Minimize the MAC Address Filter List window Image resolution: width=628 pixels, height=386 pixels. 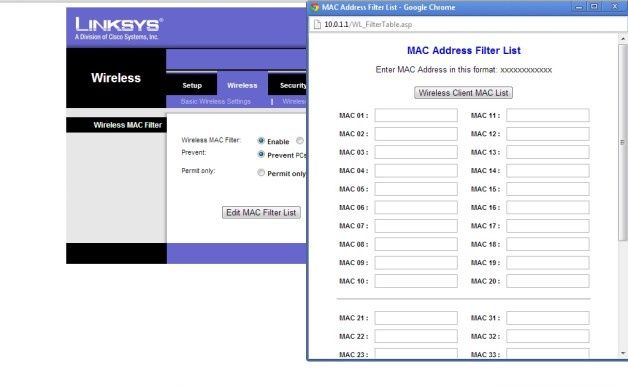coord(579,7)
